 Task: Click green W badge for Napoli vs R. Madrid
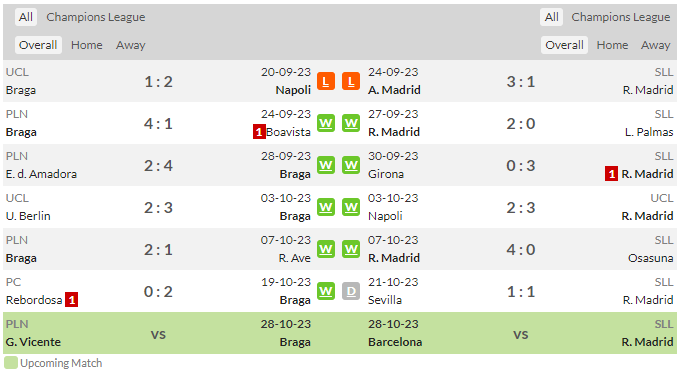point(350,207)
